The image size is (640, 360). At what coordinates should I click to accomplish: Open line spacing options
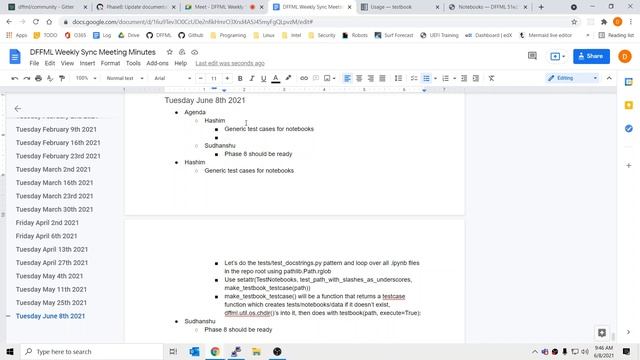click(398, 78)
